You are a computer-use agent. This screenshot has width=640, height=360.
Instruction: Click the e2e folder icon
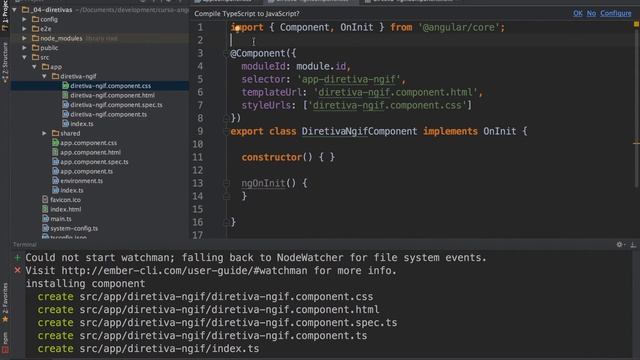(x=36, y=29)
